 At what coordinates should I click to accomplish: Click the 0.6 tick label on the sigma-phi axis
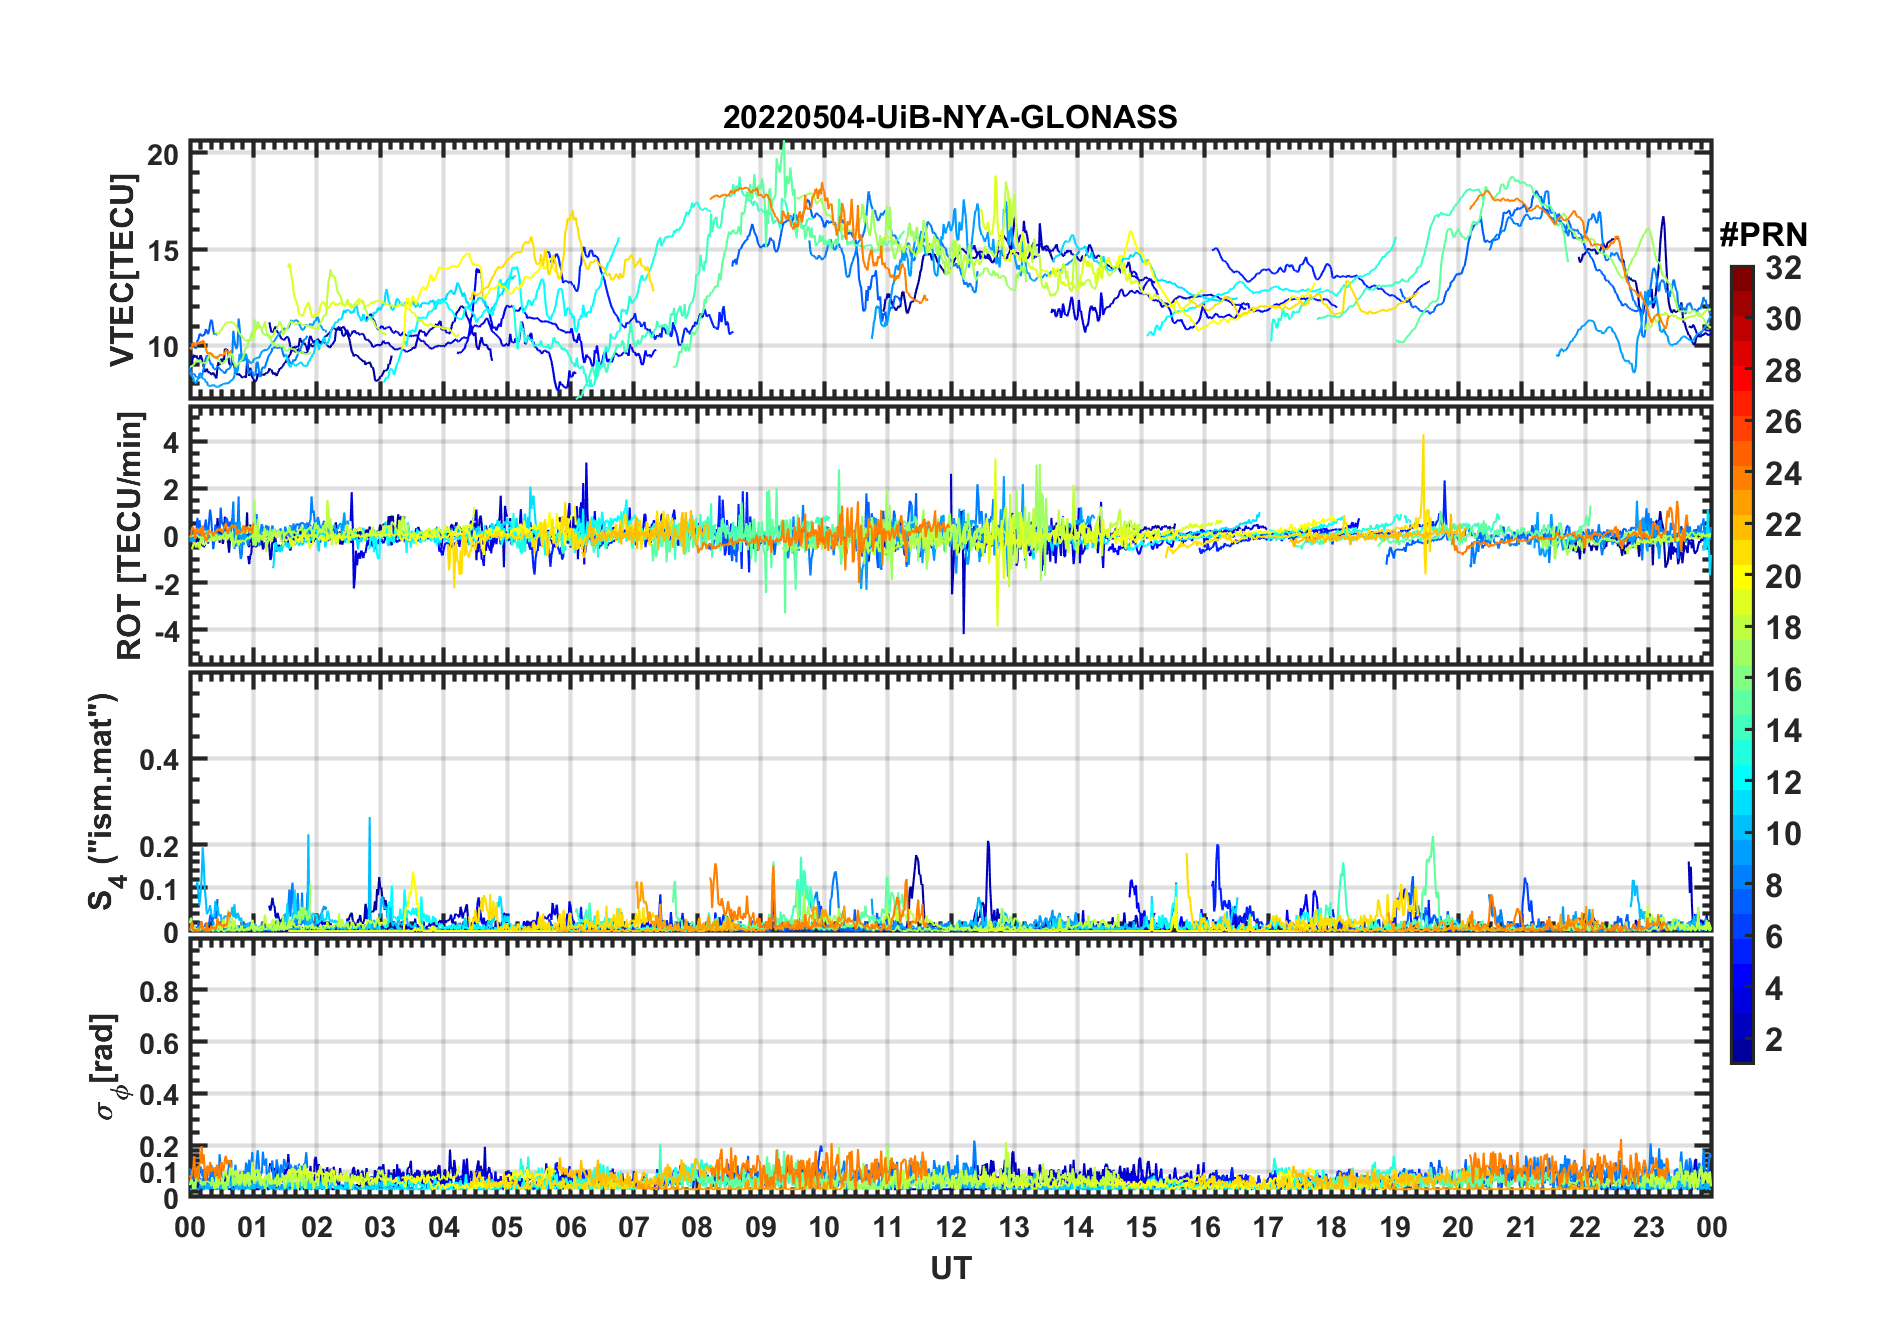pos(159,1043)
